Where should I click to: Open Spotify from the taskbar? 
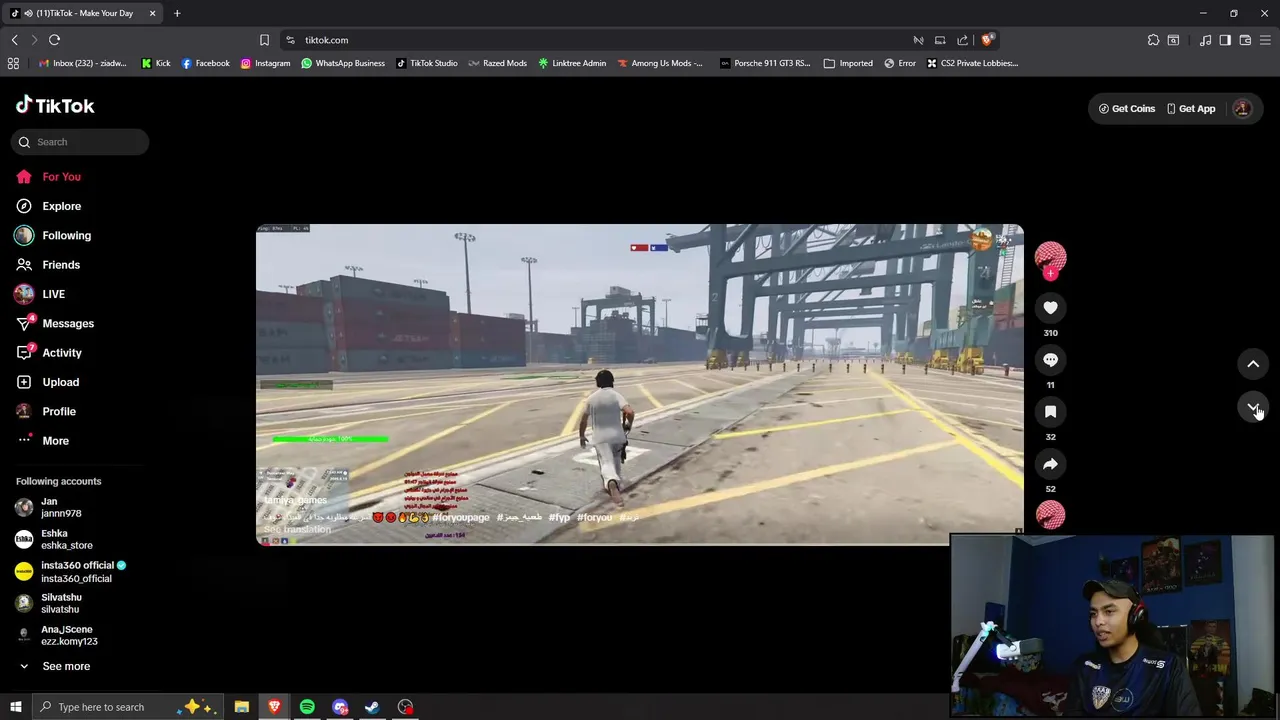307,707
